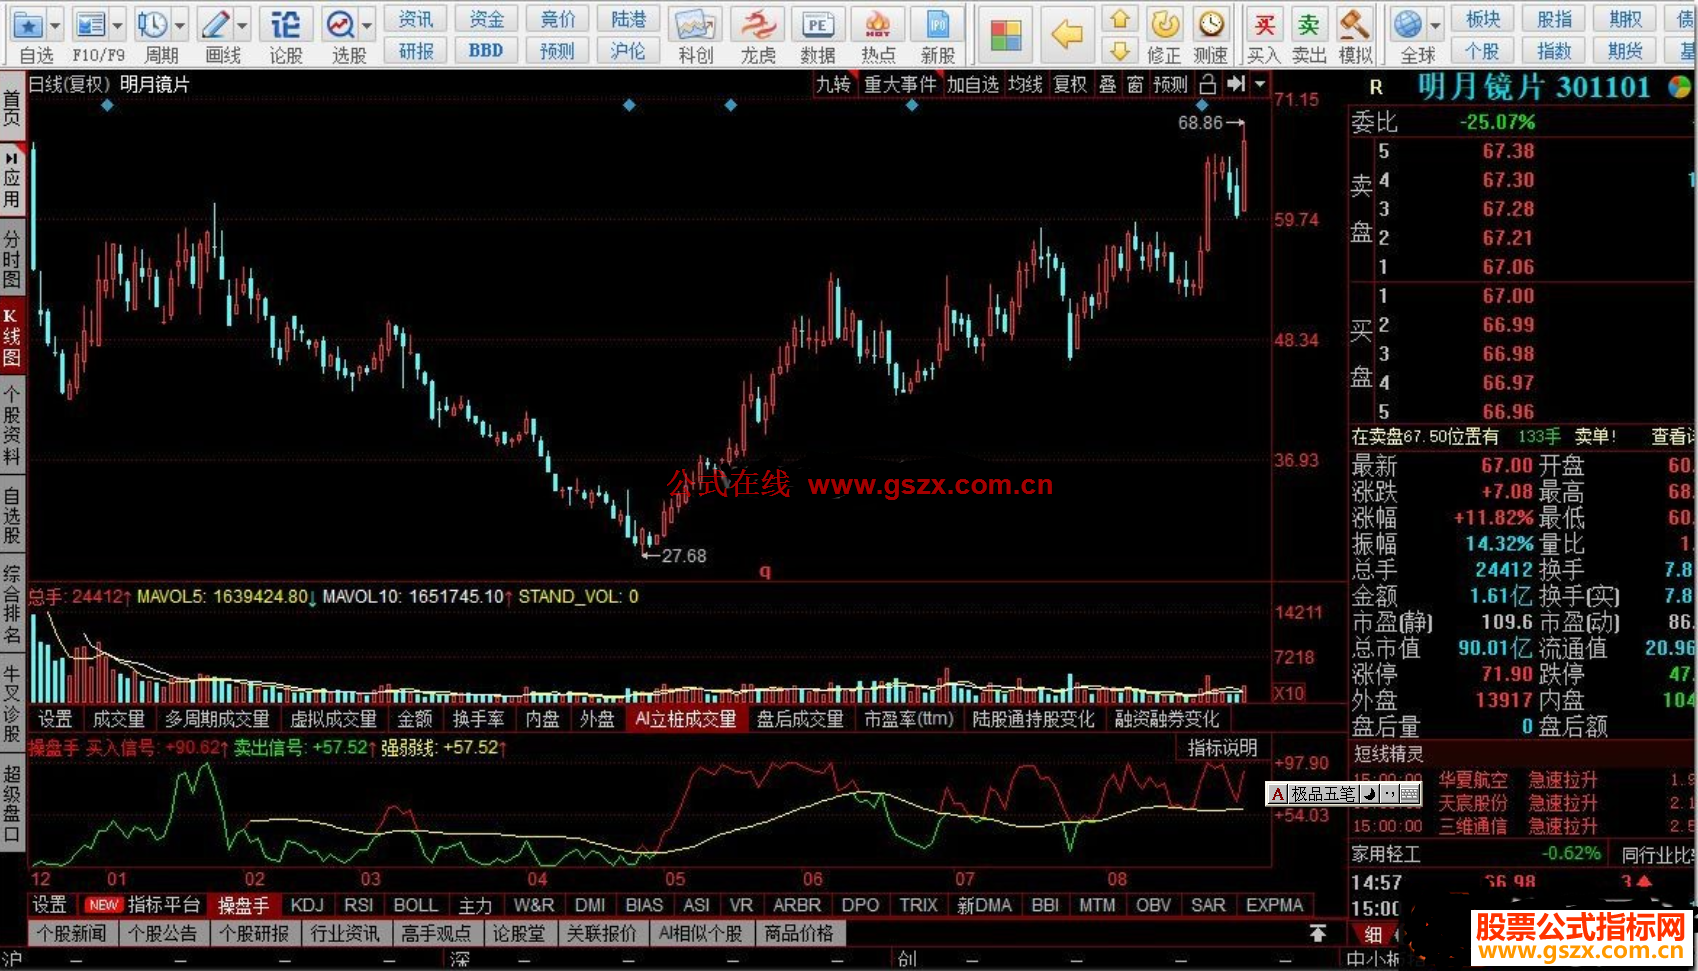The image size is (1698, 971).
Task: Expand the F10/F9 dropdown arrow
Action: coord(118,25)
